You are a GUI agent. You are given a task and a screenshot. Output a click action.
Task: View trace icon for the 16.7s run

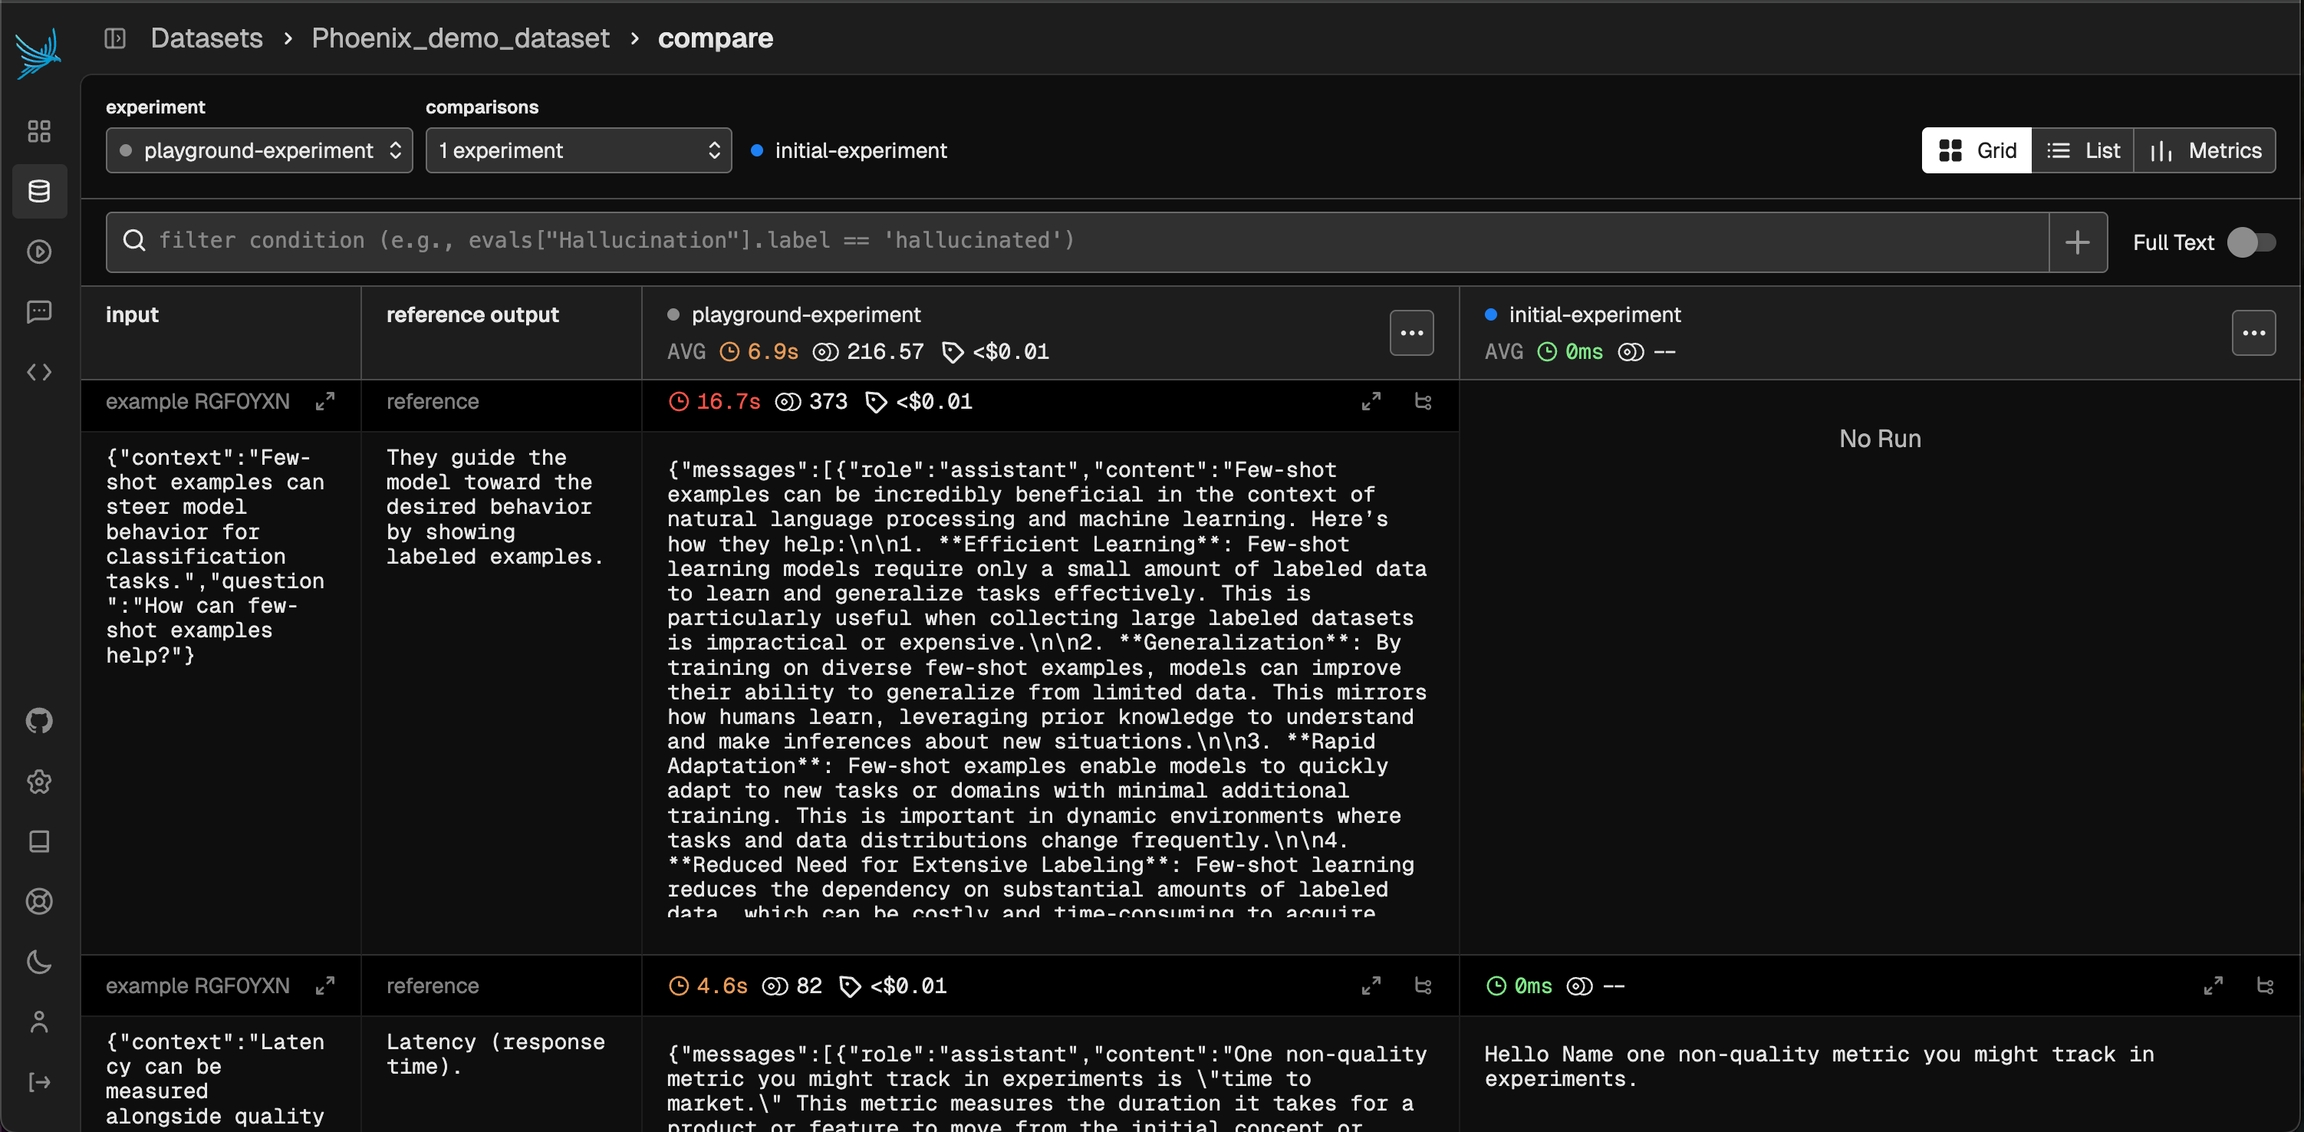[x=1422, y=402]
